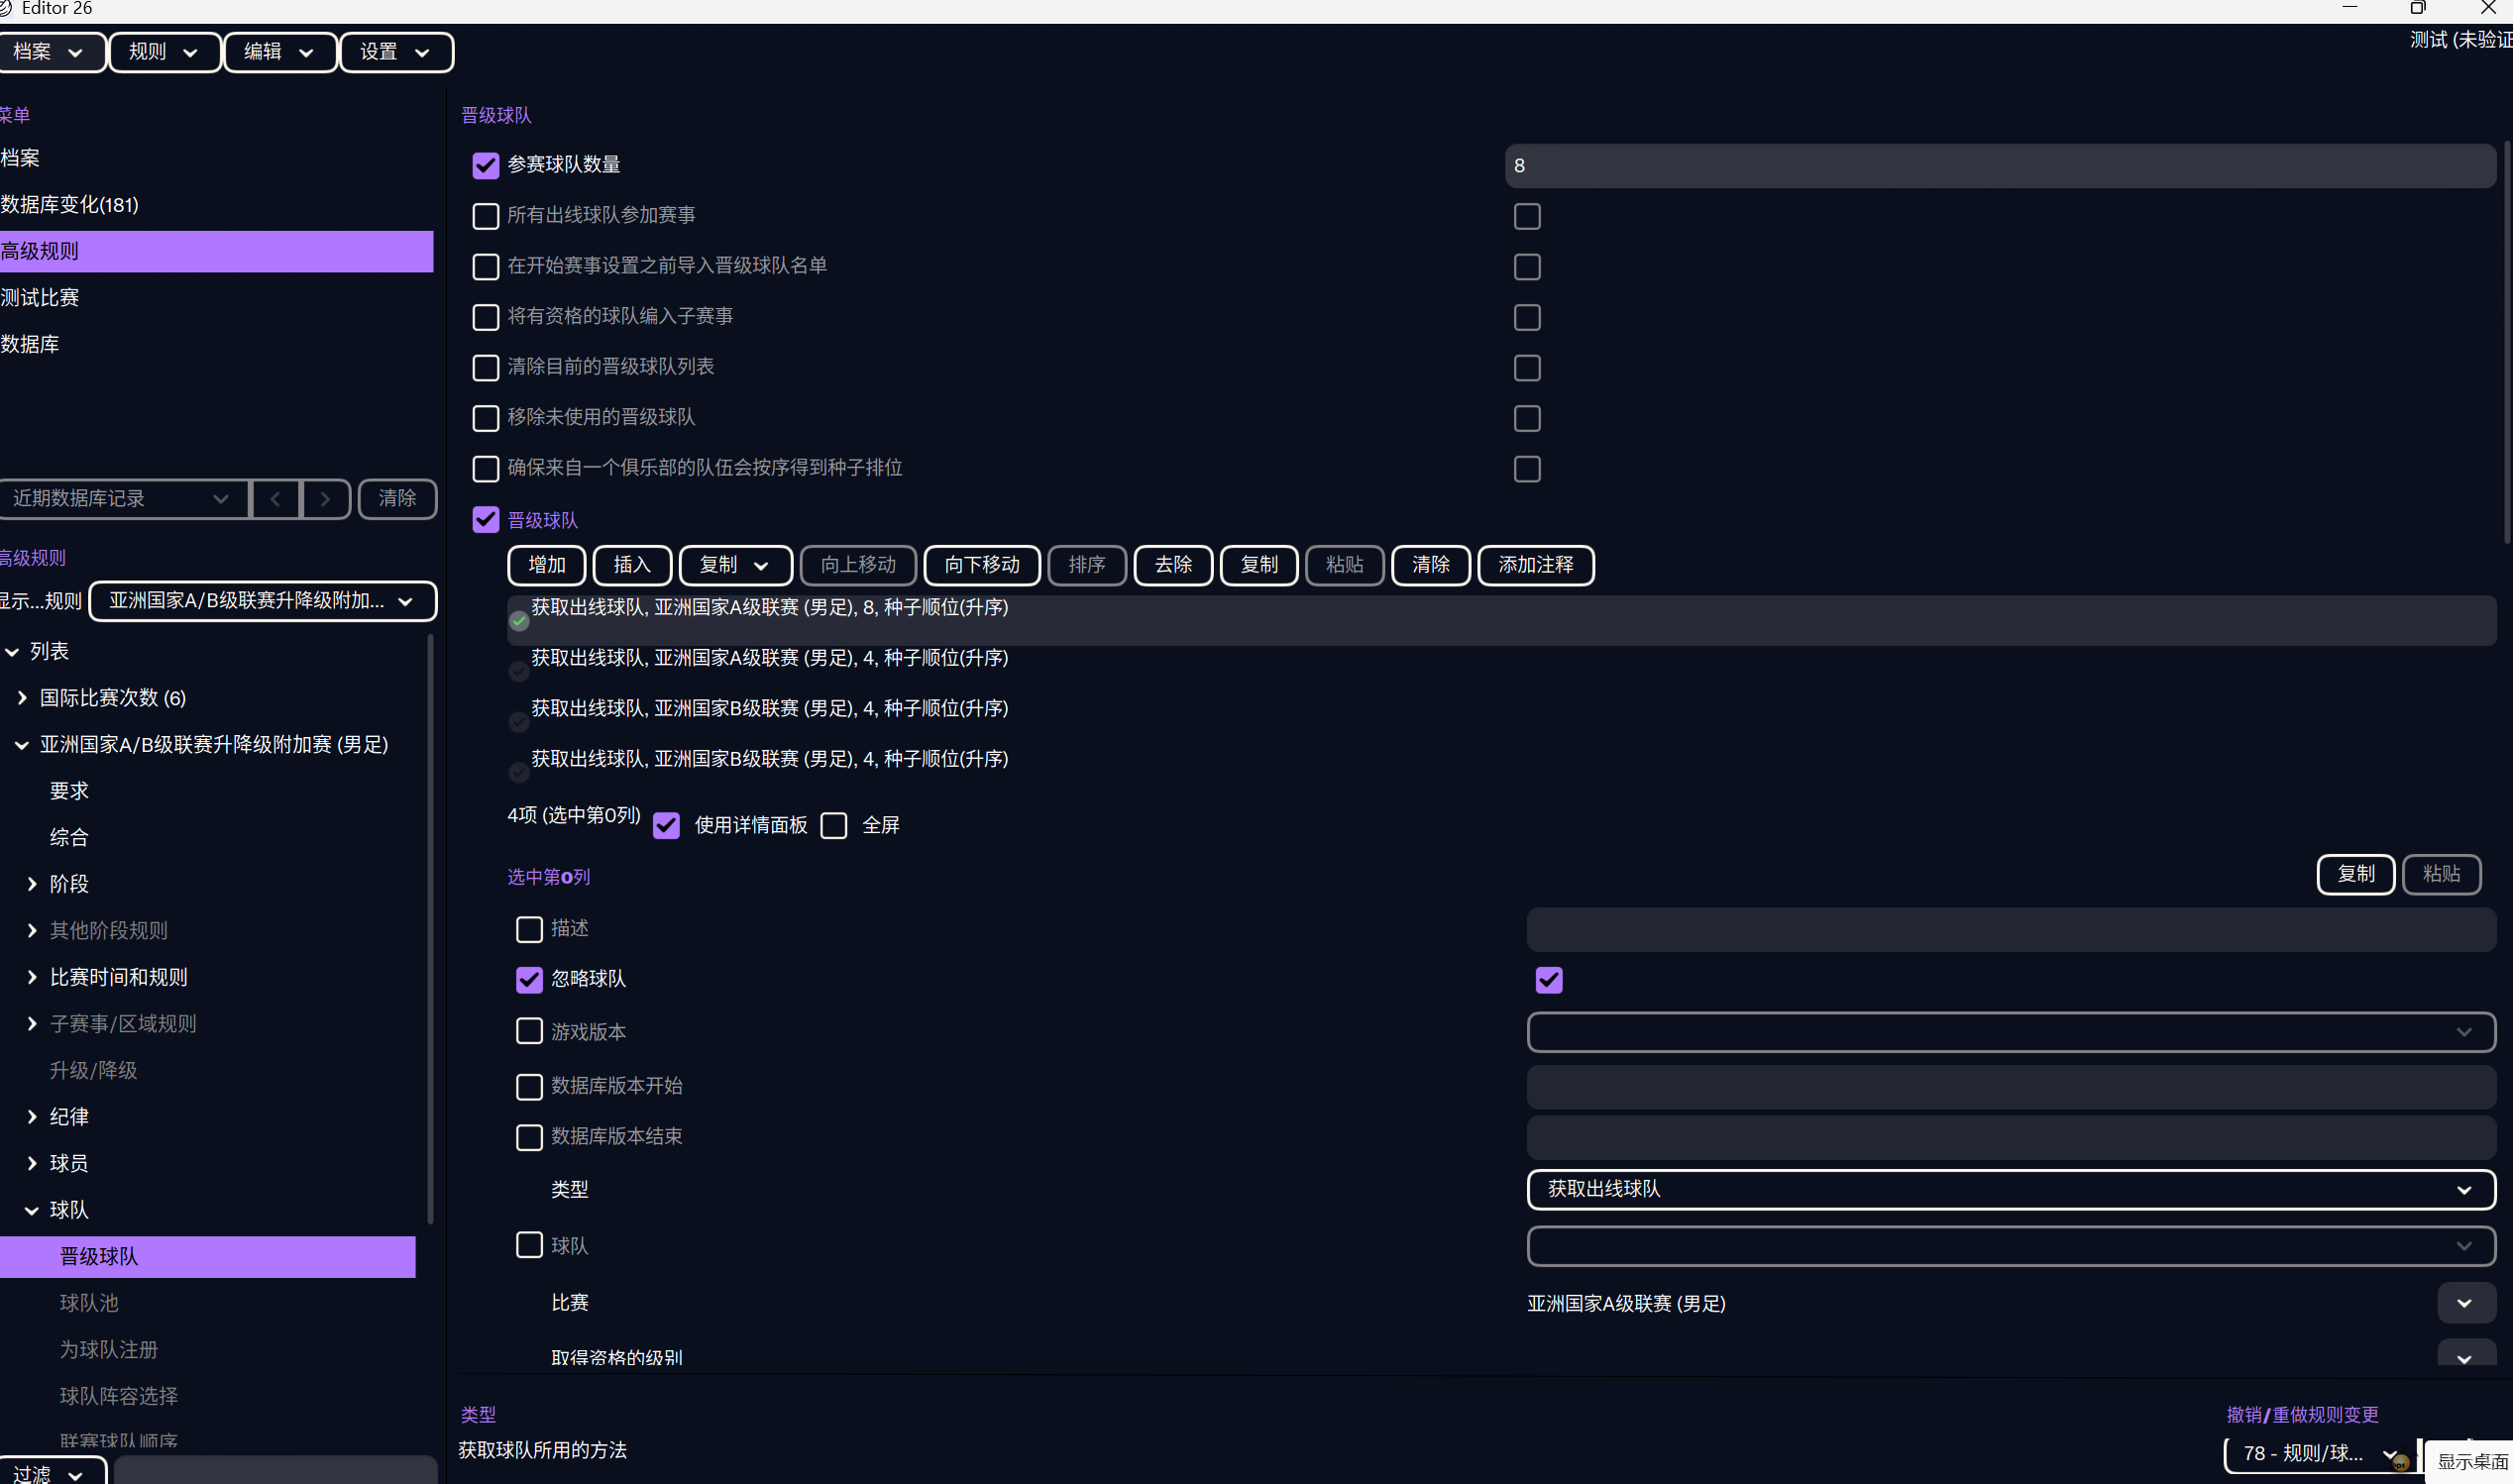Viewport: 2513px width, 1484px height.
Task: Click the 增加 button
Action: point(547,565)
